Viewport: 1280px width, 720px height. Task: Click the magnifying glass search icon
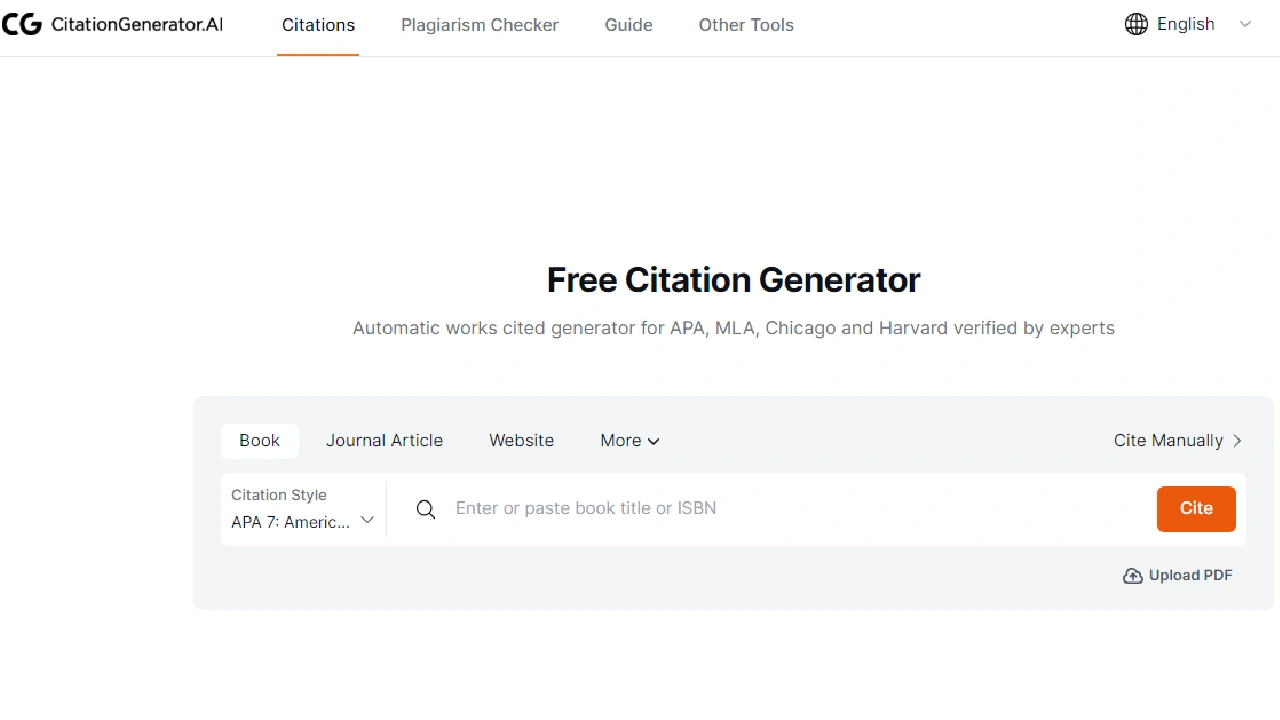pyautogui.click(x=426, y=509)
